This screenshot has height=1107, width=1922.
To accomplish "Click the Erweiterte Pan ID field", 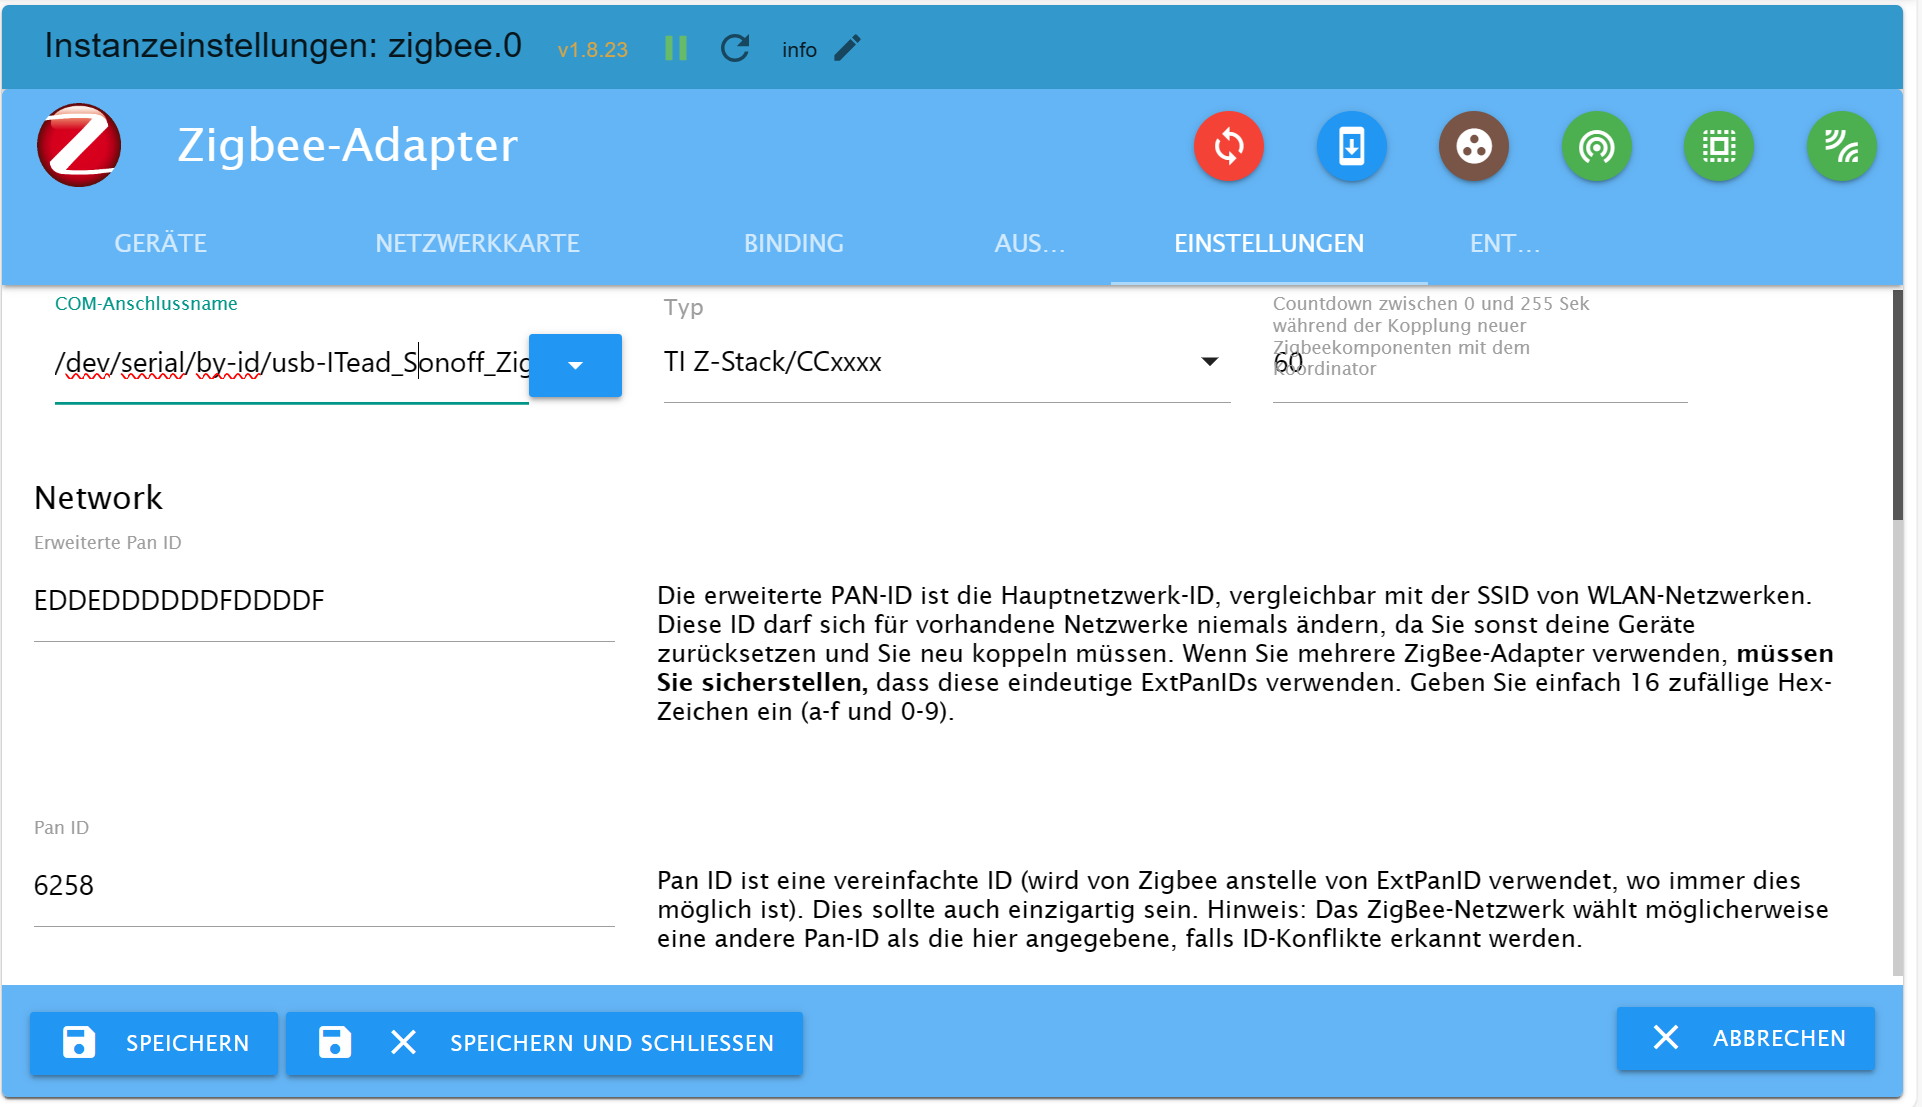I will 324,601.
